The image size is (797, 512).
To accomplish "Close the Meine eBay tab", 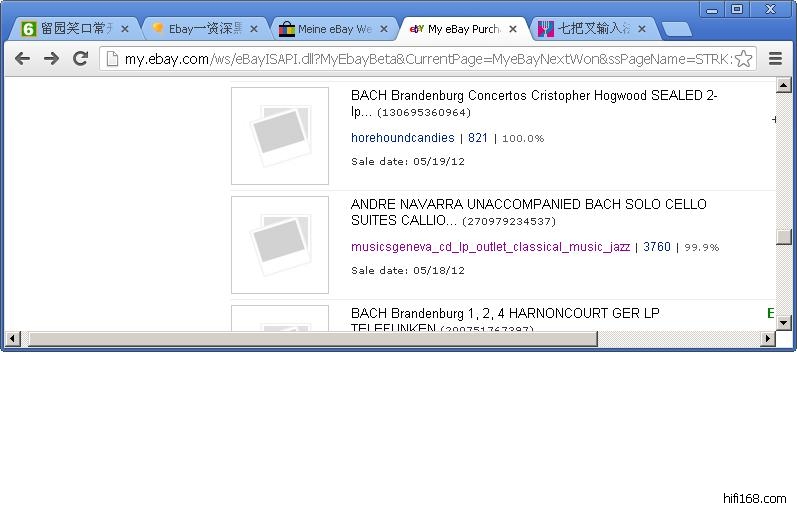I will 384,29.
